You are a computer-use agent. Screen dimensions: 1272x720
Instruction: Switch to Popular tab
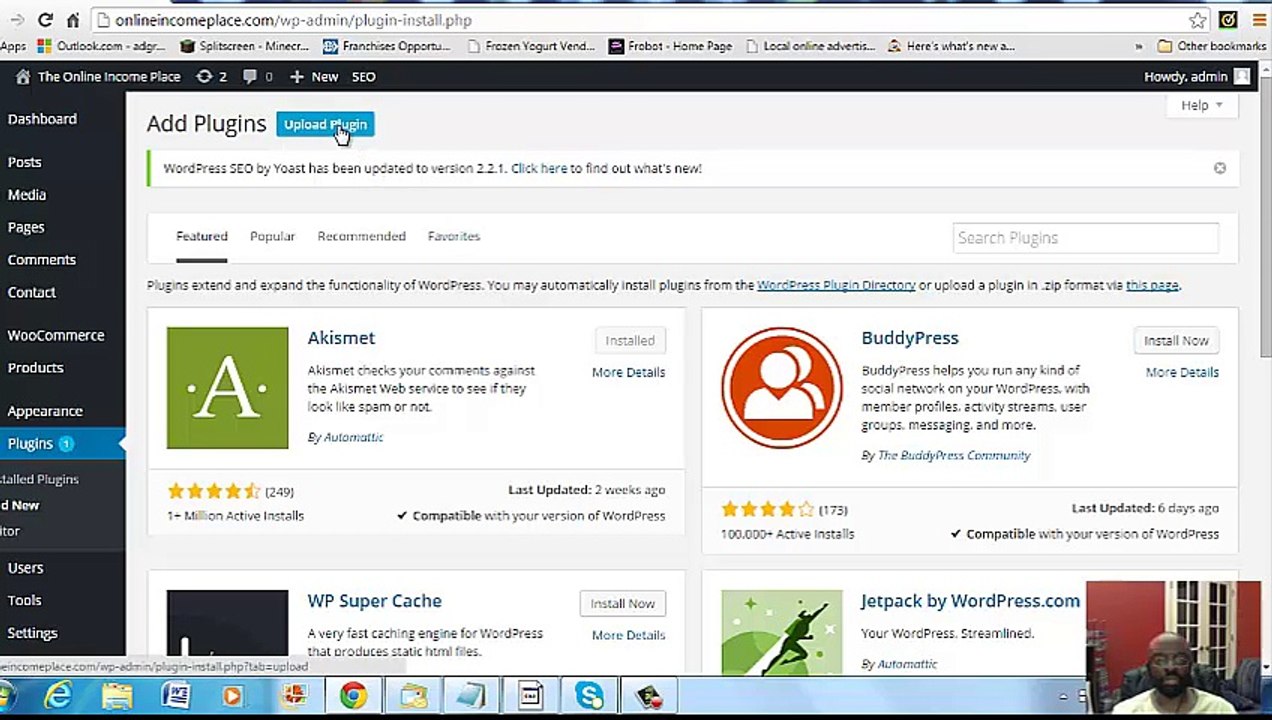click(272, 236)
